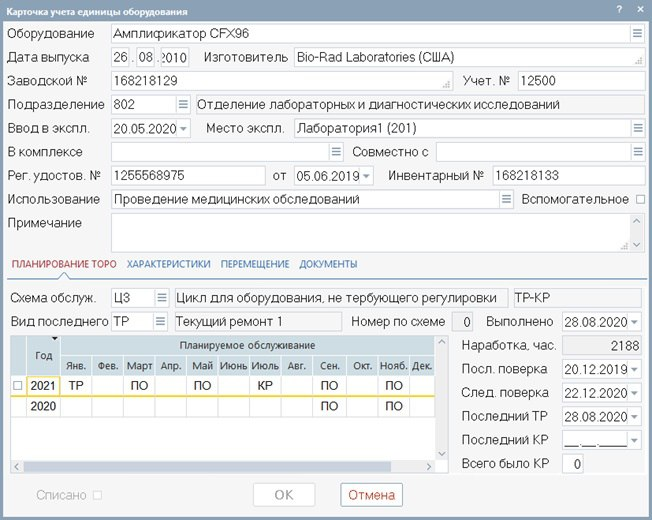Check the 2021 row checkbox
Viewport: 652px width, 520px height.
(17, 386)
